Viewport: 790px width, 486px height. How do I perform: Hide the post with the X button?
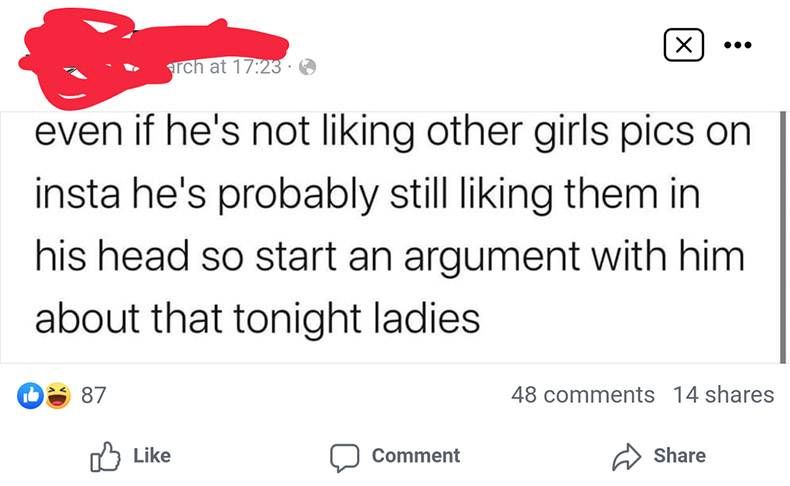682,45
